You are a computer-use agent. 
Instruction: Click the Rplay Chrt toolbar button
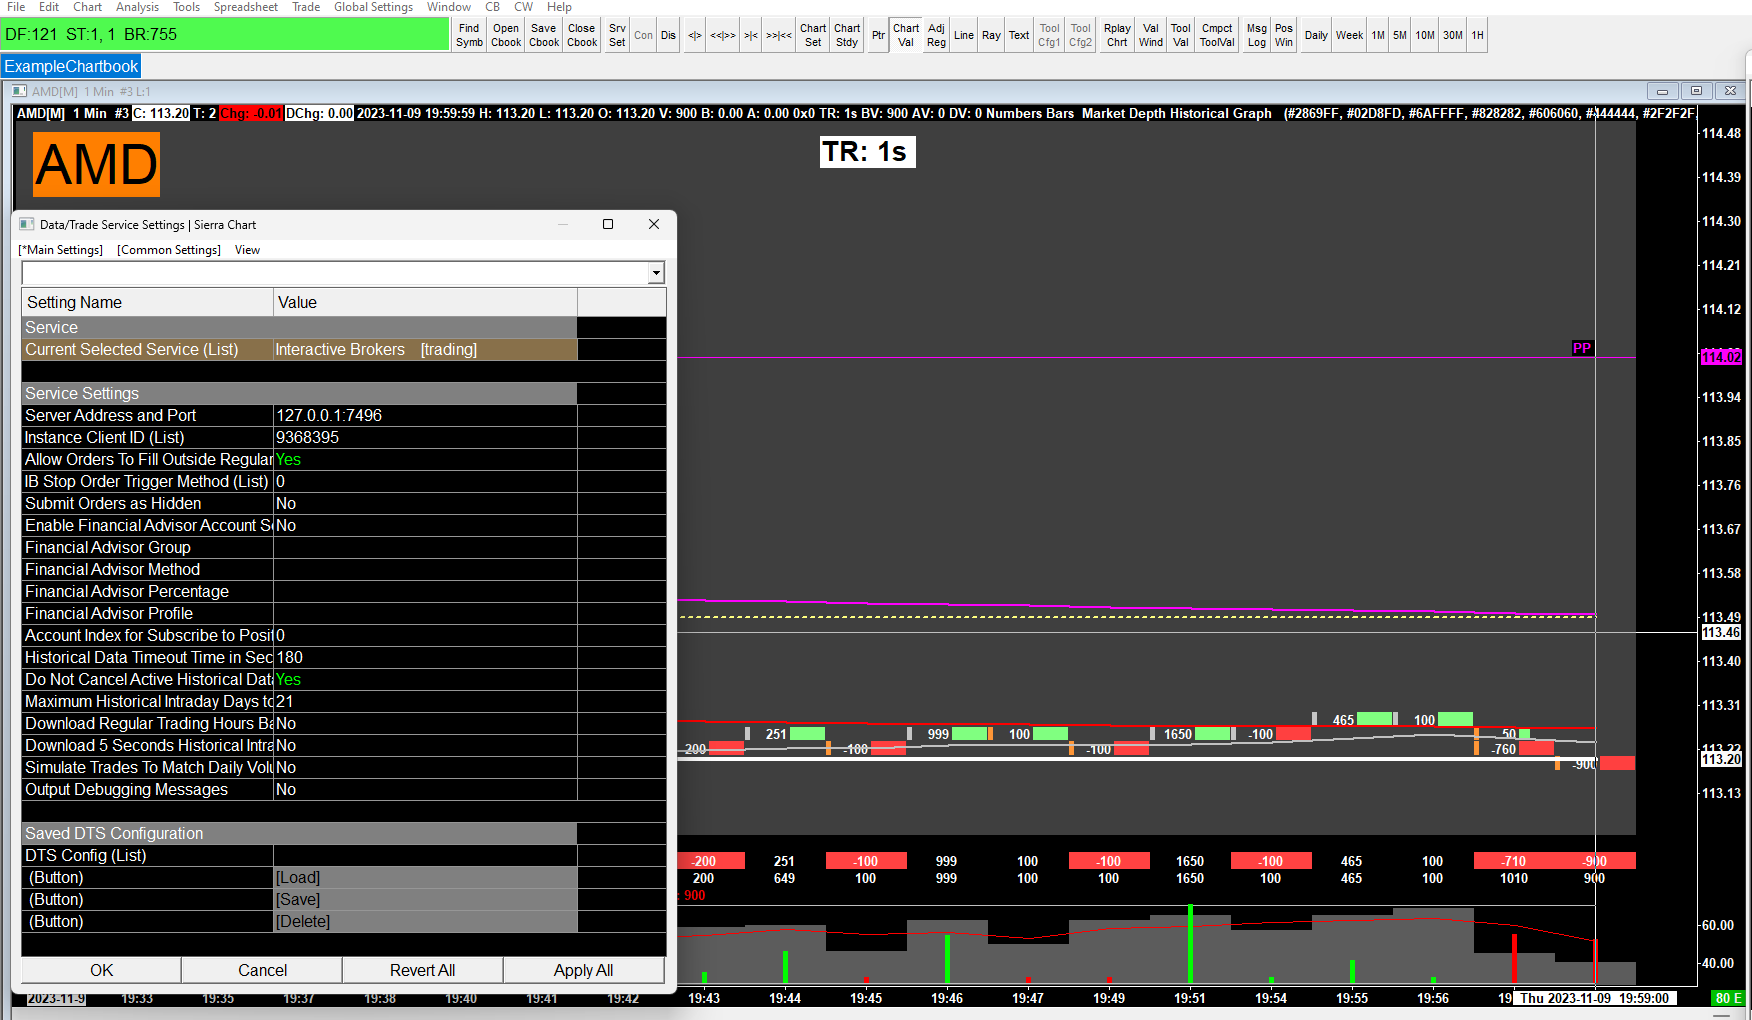tap(1117, 35)
